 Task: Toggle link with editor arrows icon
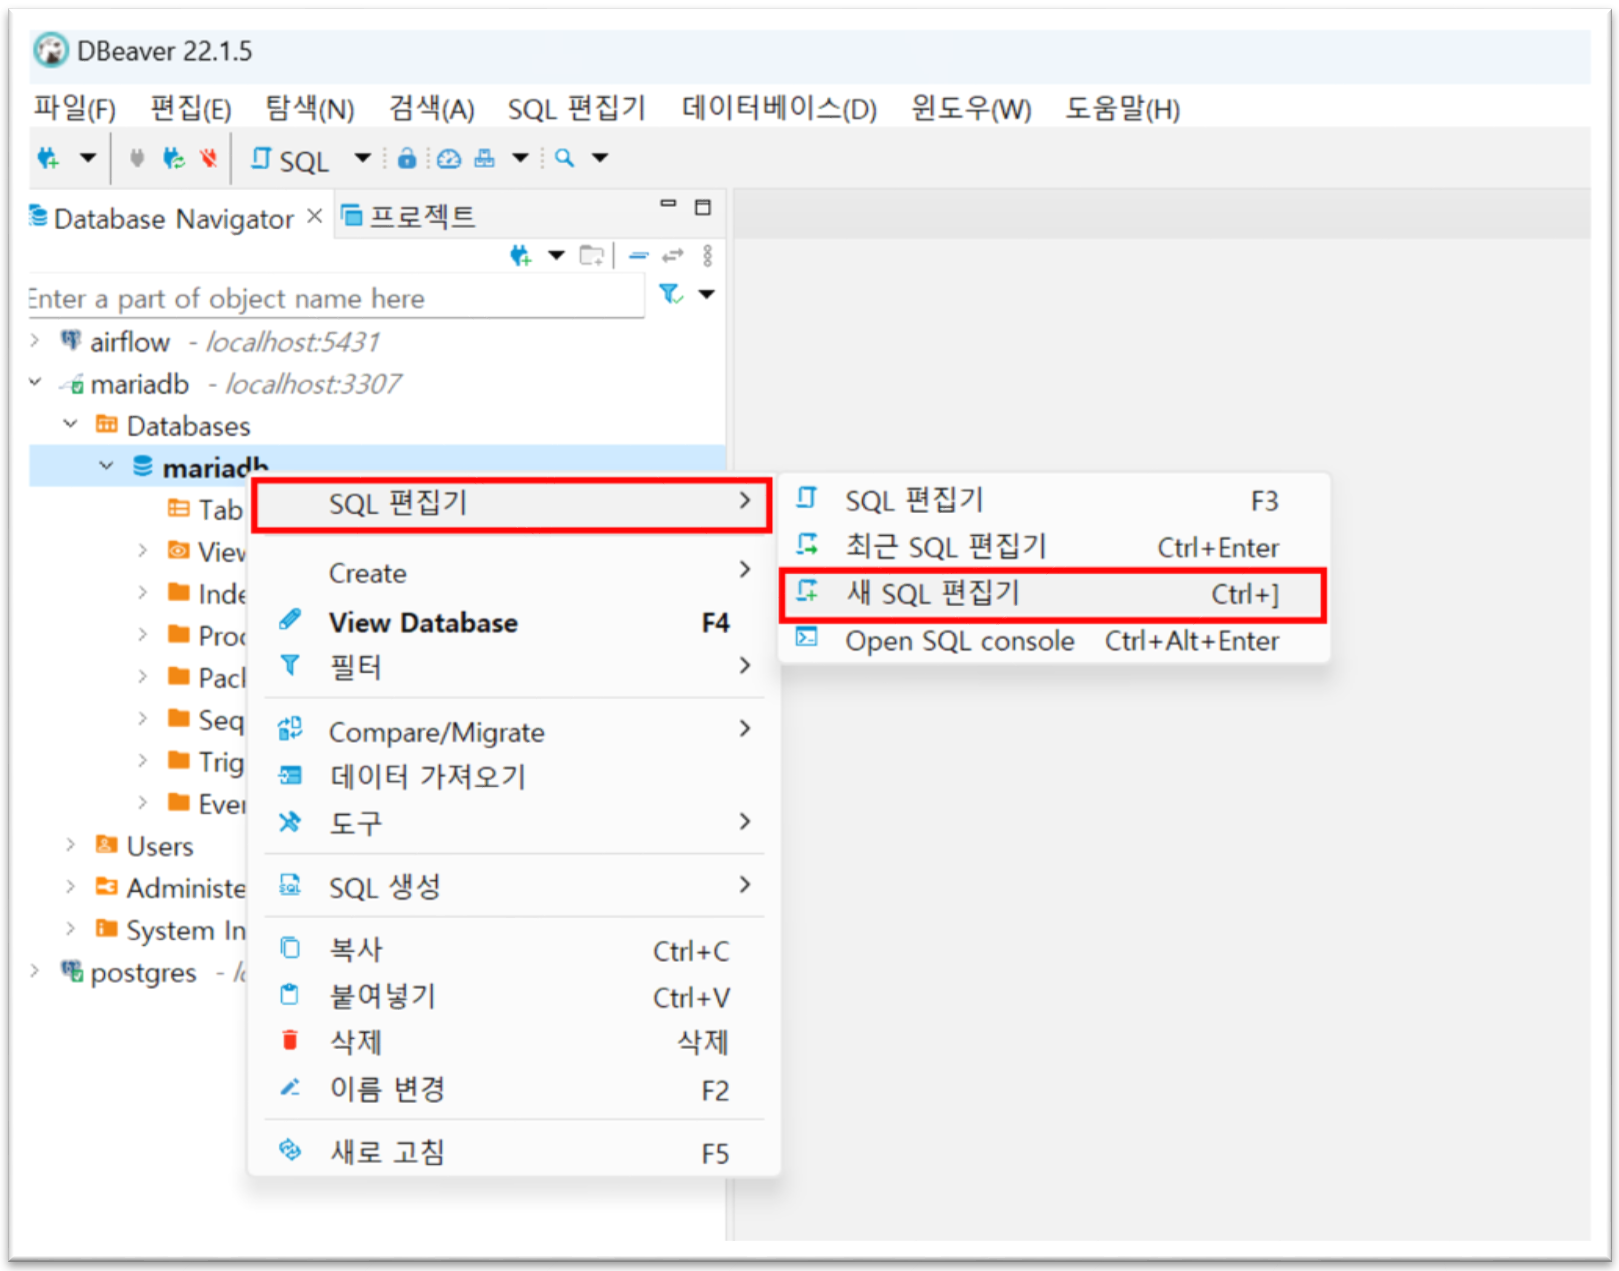pyautogui.click(x=672, y=256)
